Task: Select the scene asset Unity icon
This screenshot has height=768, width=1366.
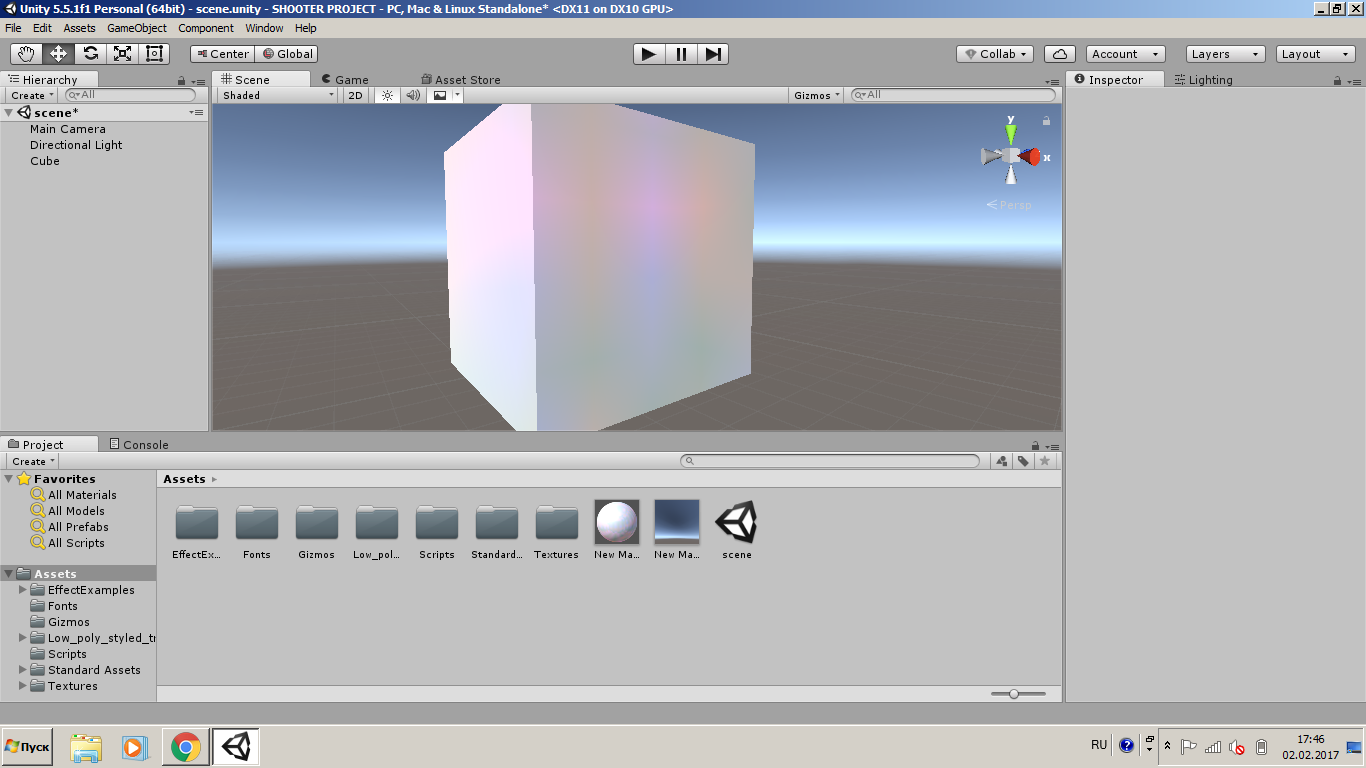Action: 737,522
